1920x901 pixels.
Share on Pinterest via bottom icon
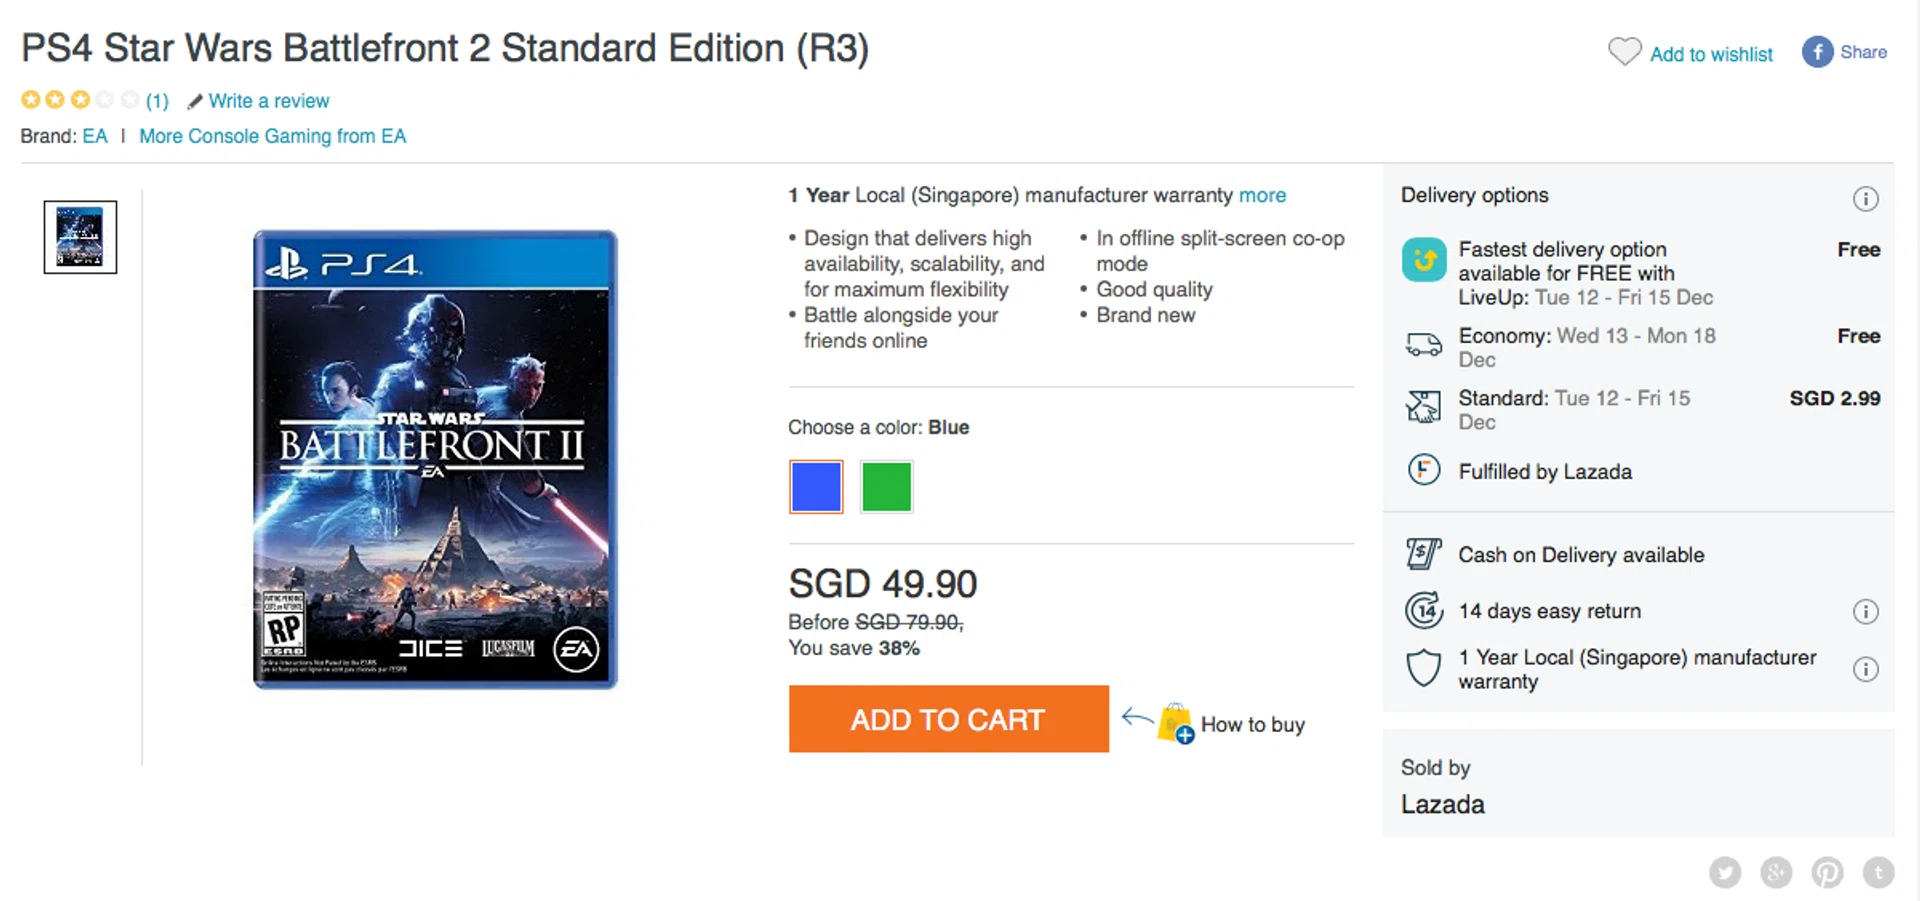(x=1827, y=872)
